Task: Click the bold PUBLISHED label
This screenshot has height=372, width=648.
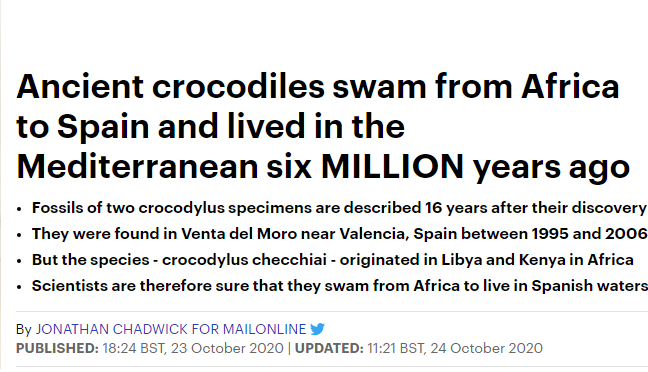Action: [57, 348]
